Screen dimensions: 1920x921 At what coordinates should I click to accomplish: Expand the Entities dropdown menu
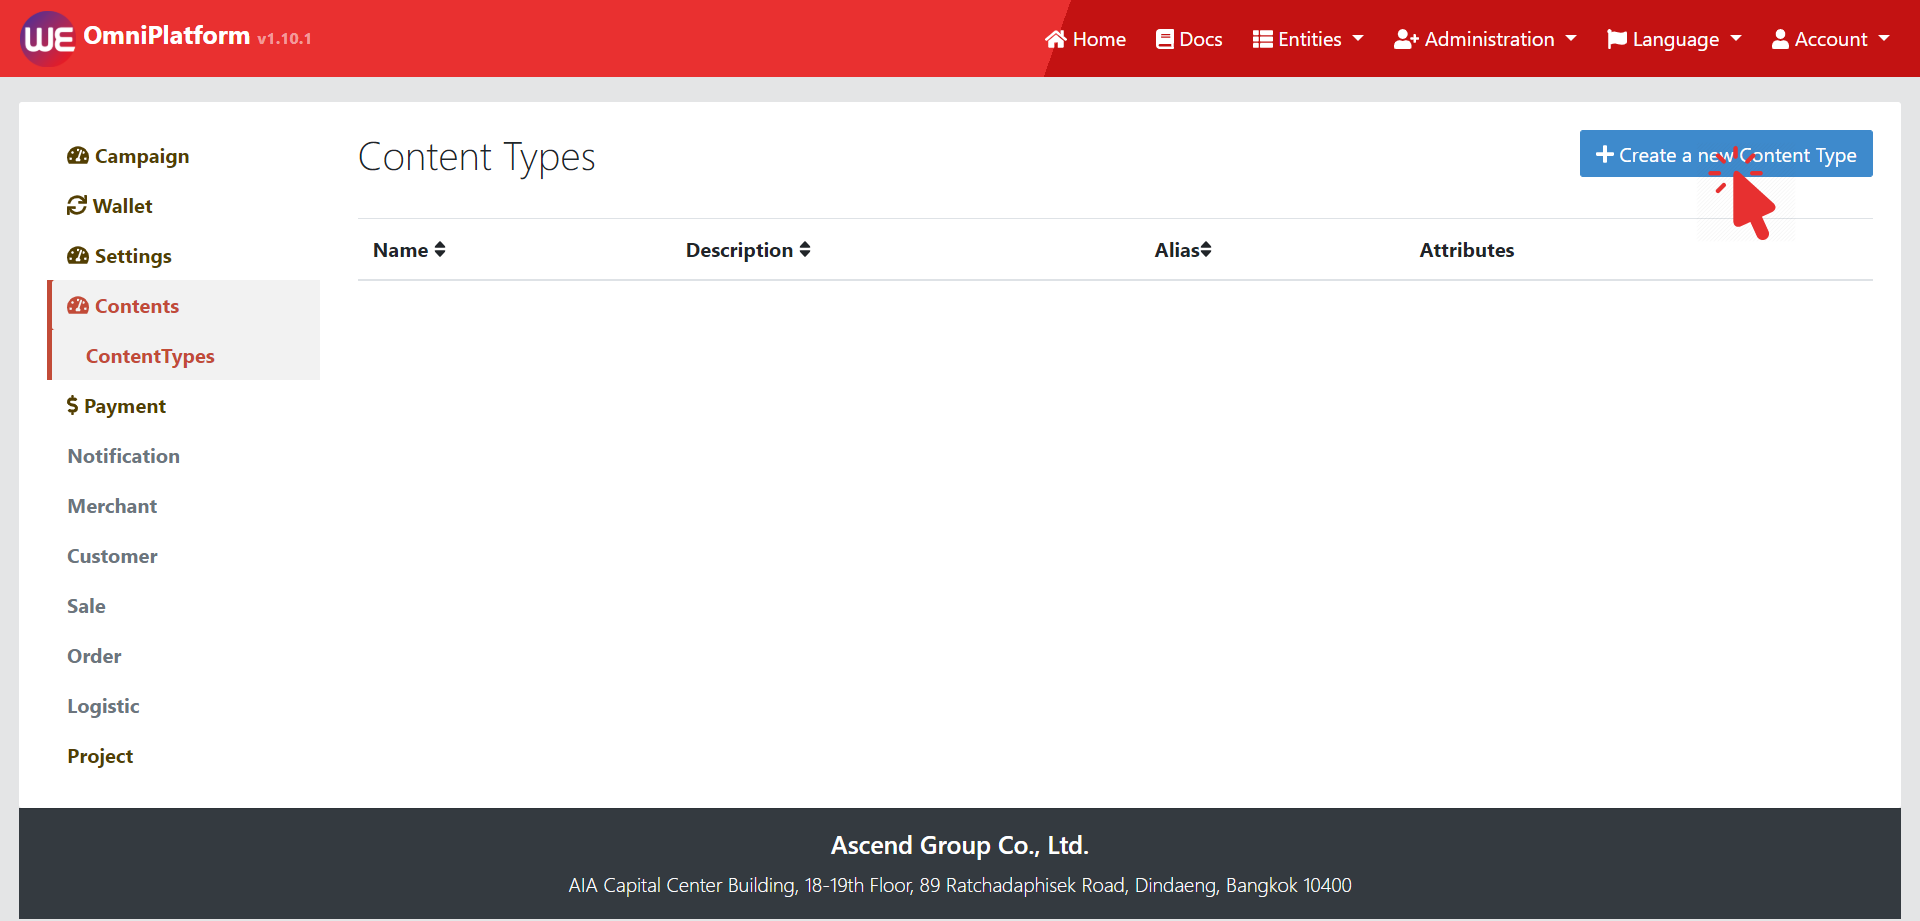coord(1308,39)
